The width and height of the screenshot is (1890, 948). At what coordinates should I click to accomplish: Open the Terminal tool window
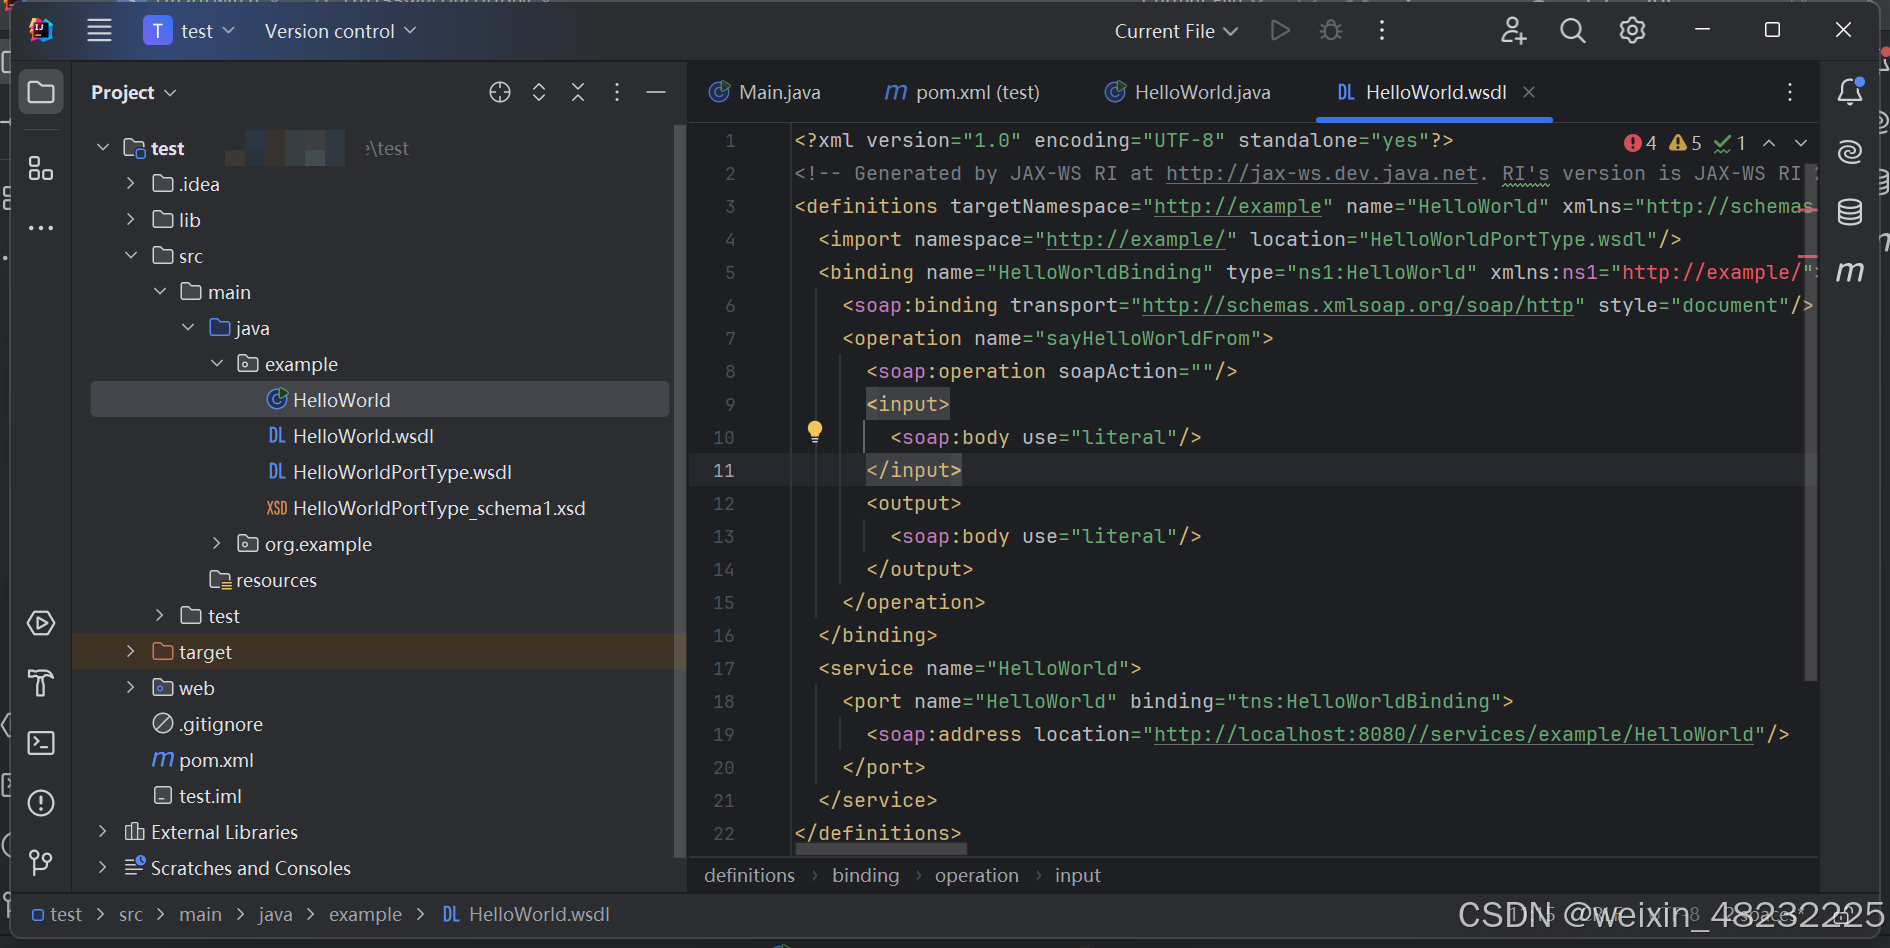pyautogui.click(x=41, y=743)
